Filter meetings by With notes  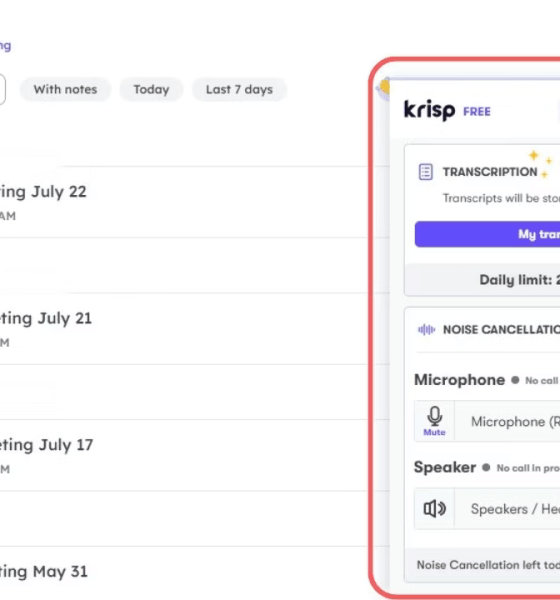[65, 90]
